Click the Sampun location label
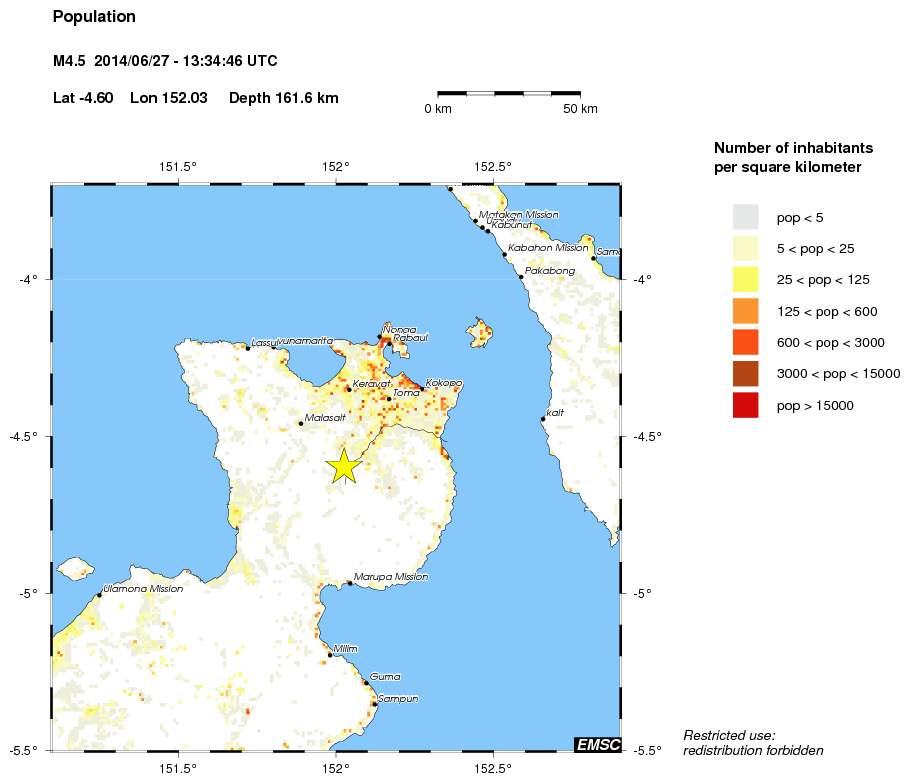Screen dimensions: 910x783 pos(398,699)
